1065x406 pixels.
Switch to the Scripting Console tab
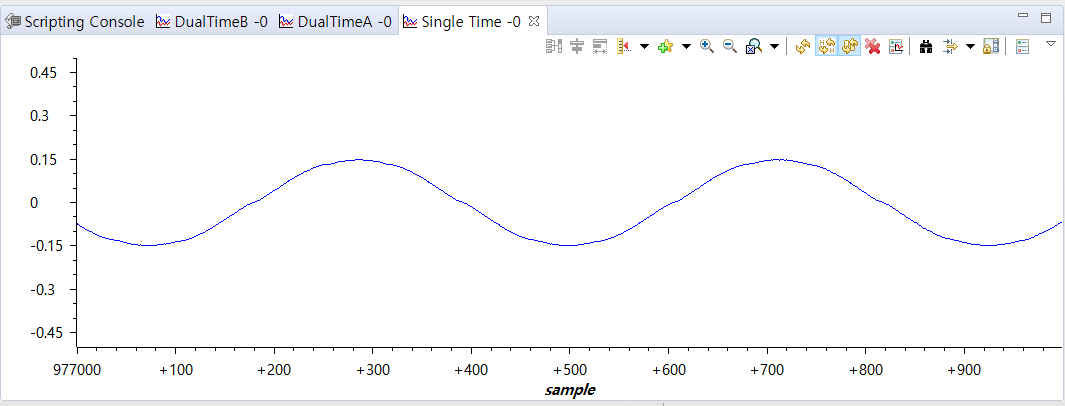coord(75,22)
